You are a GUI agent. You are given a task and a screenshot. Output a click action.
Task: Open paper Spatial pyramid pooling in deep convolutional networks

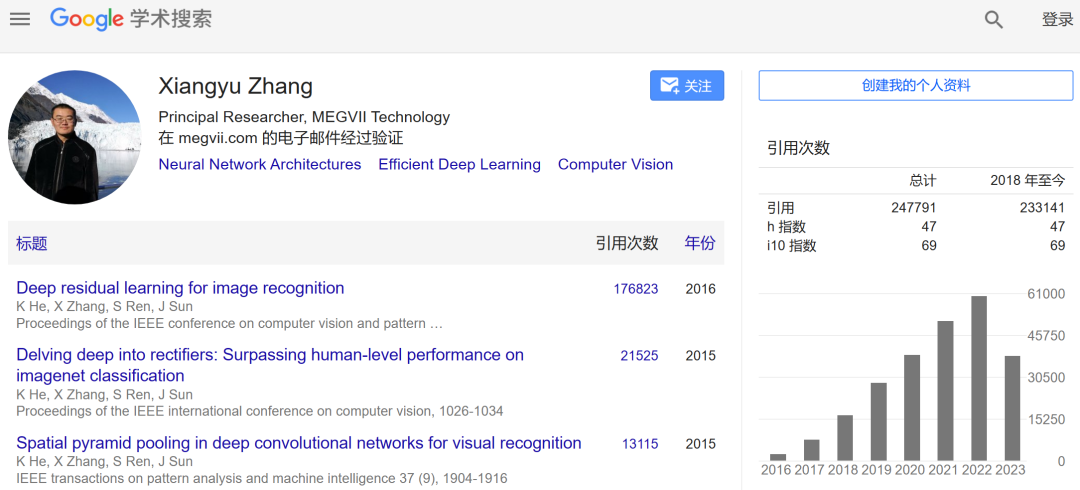(x=298, y=443)
